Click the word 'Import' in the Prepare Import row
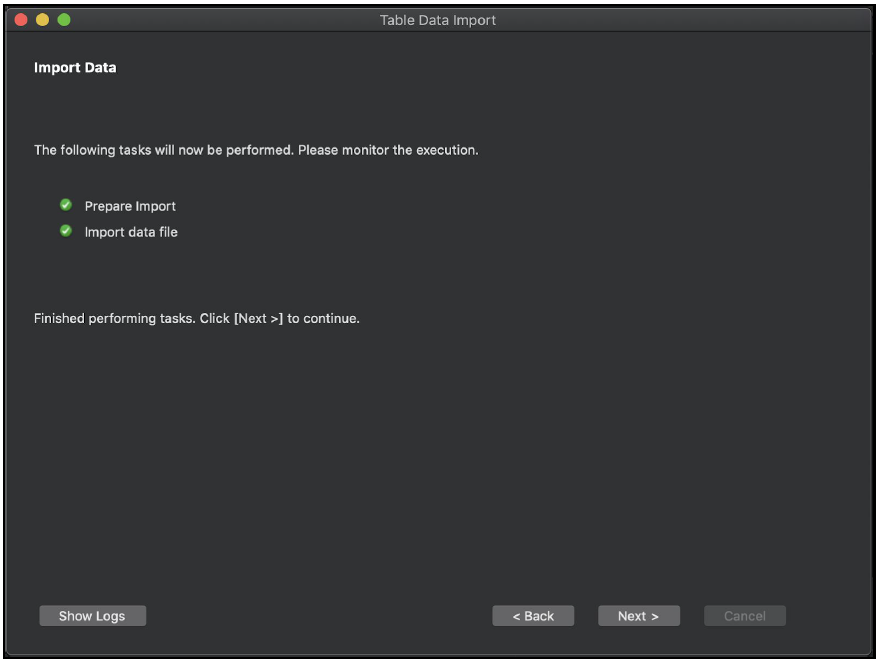The width and height of the screenshot is (882, 666). (x=155, y=206)
